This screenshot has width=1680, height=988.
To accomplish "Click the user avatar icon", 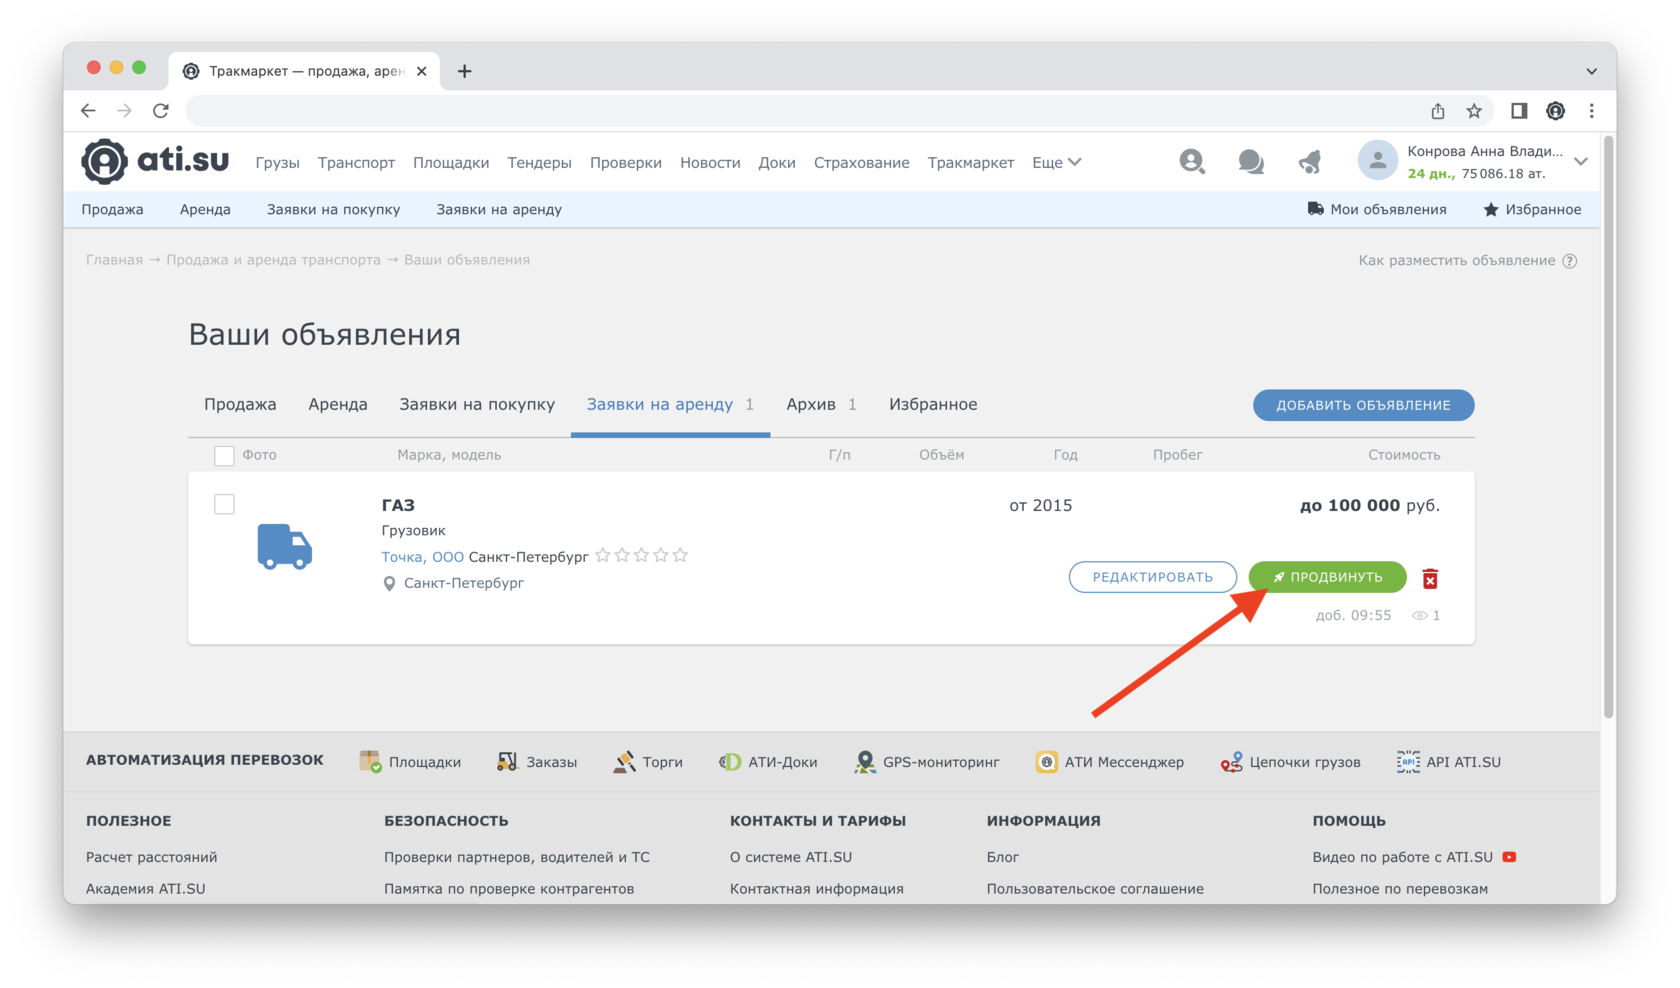I will pos(1377,161).
